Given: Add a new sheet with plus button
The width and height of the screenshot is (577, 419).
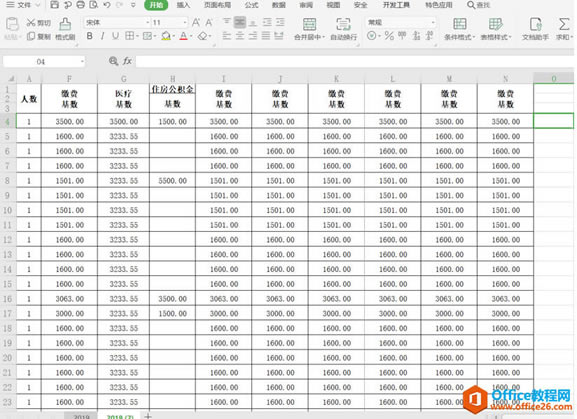Looking at the screenshot, I should (148, 416).
